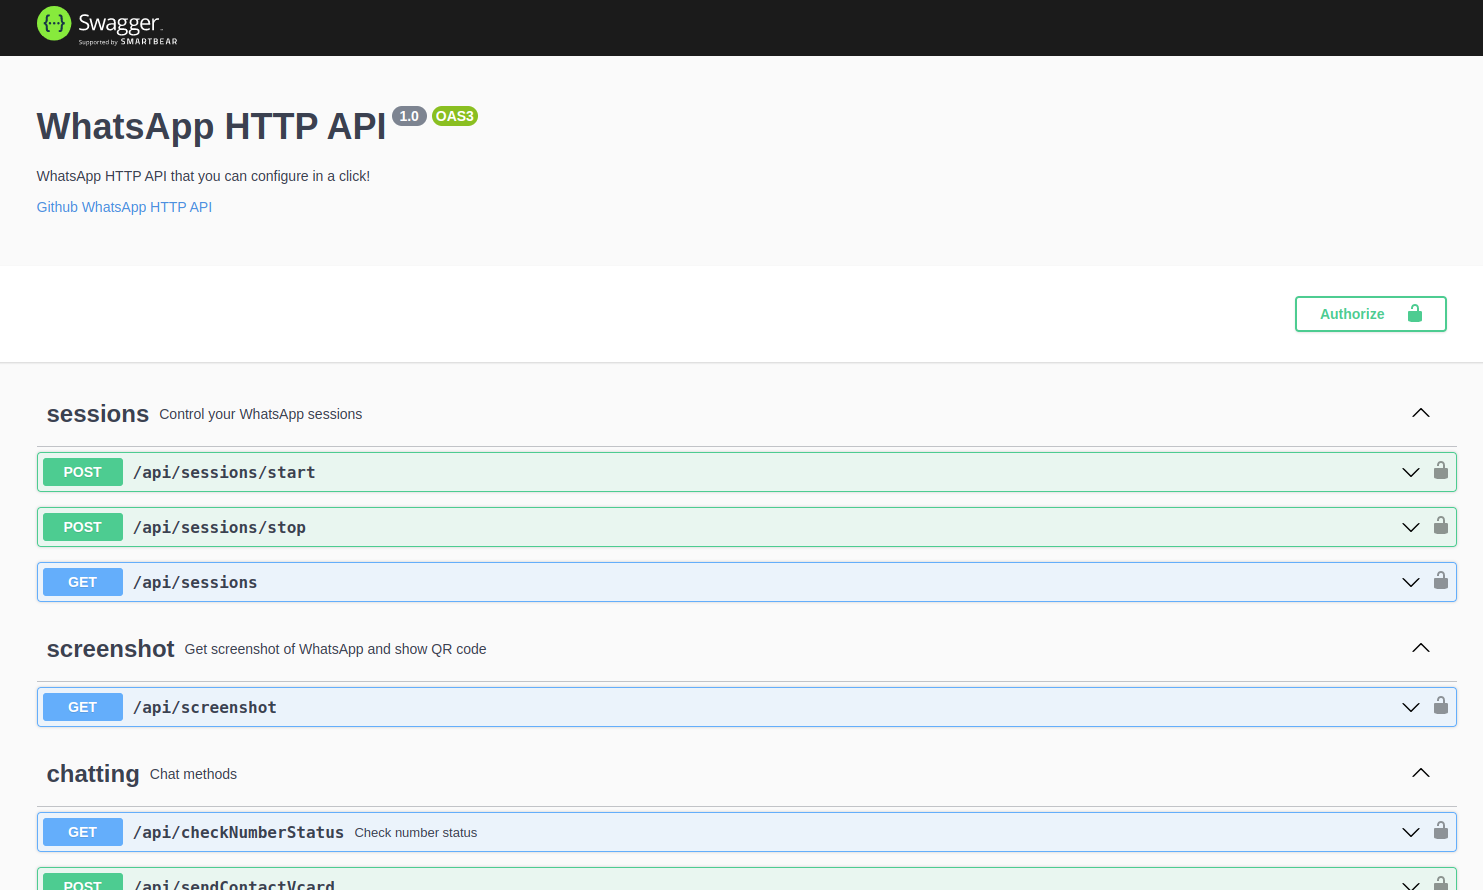The image size is (1483, 890).
Task: Click the lock icon on /api/checkNumberStatus
Action: click(1441, 831)
